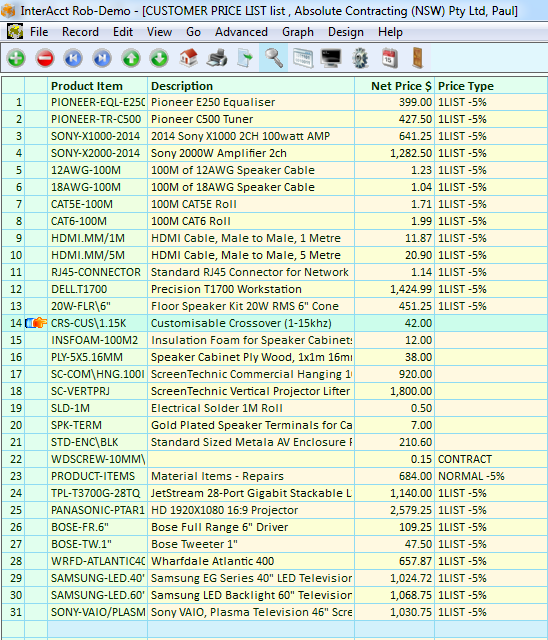Click the 100M CAT6 Roll description
Screen dimensions: 548x640
[251, 221]
